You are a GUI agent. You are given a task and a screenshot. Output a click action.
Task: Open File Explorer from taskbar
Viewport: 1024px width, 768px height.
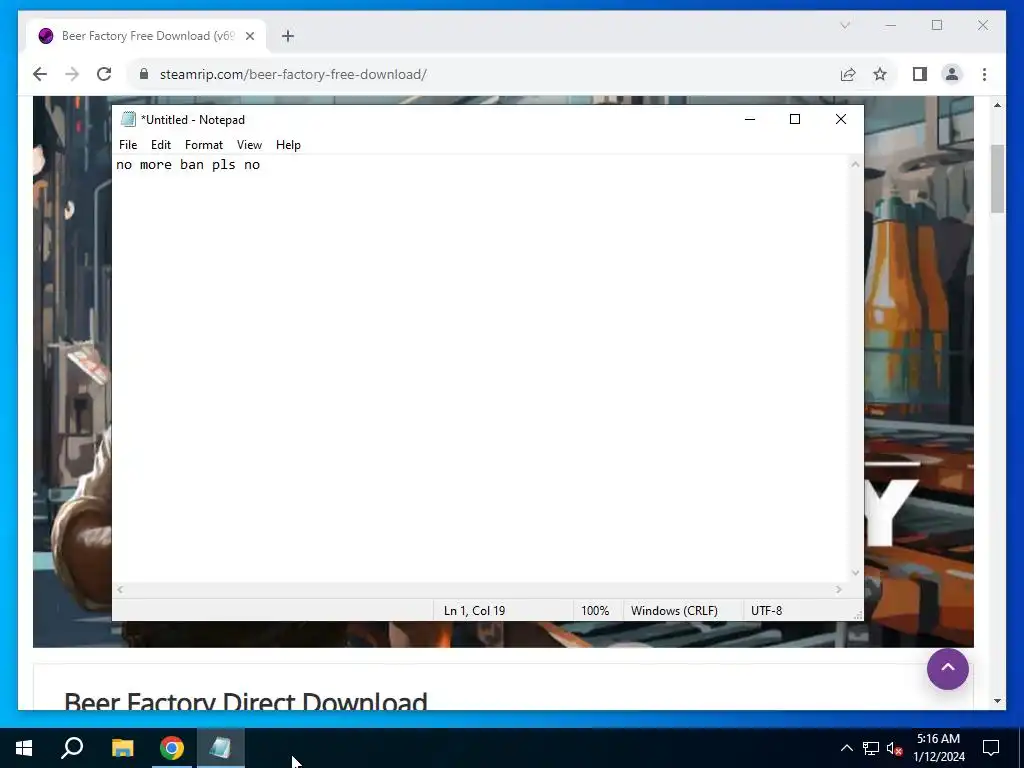(123, 748)
